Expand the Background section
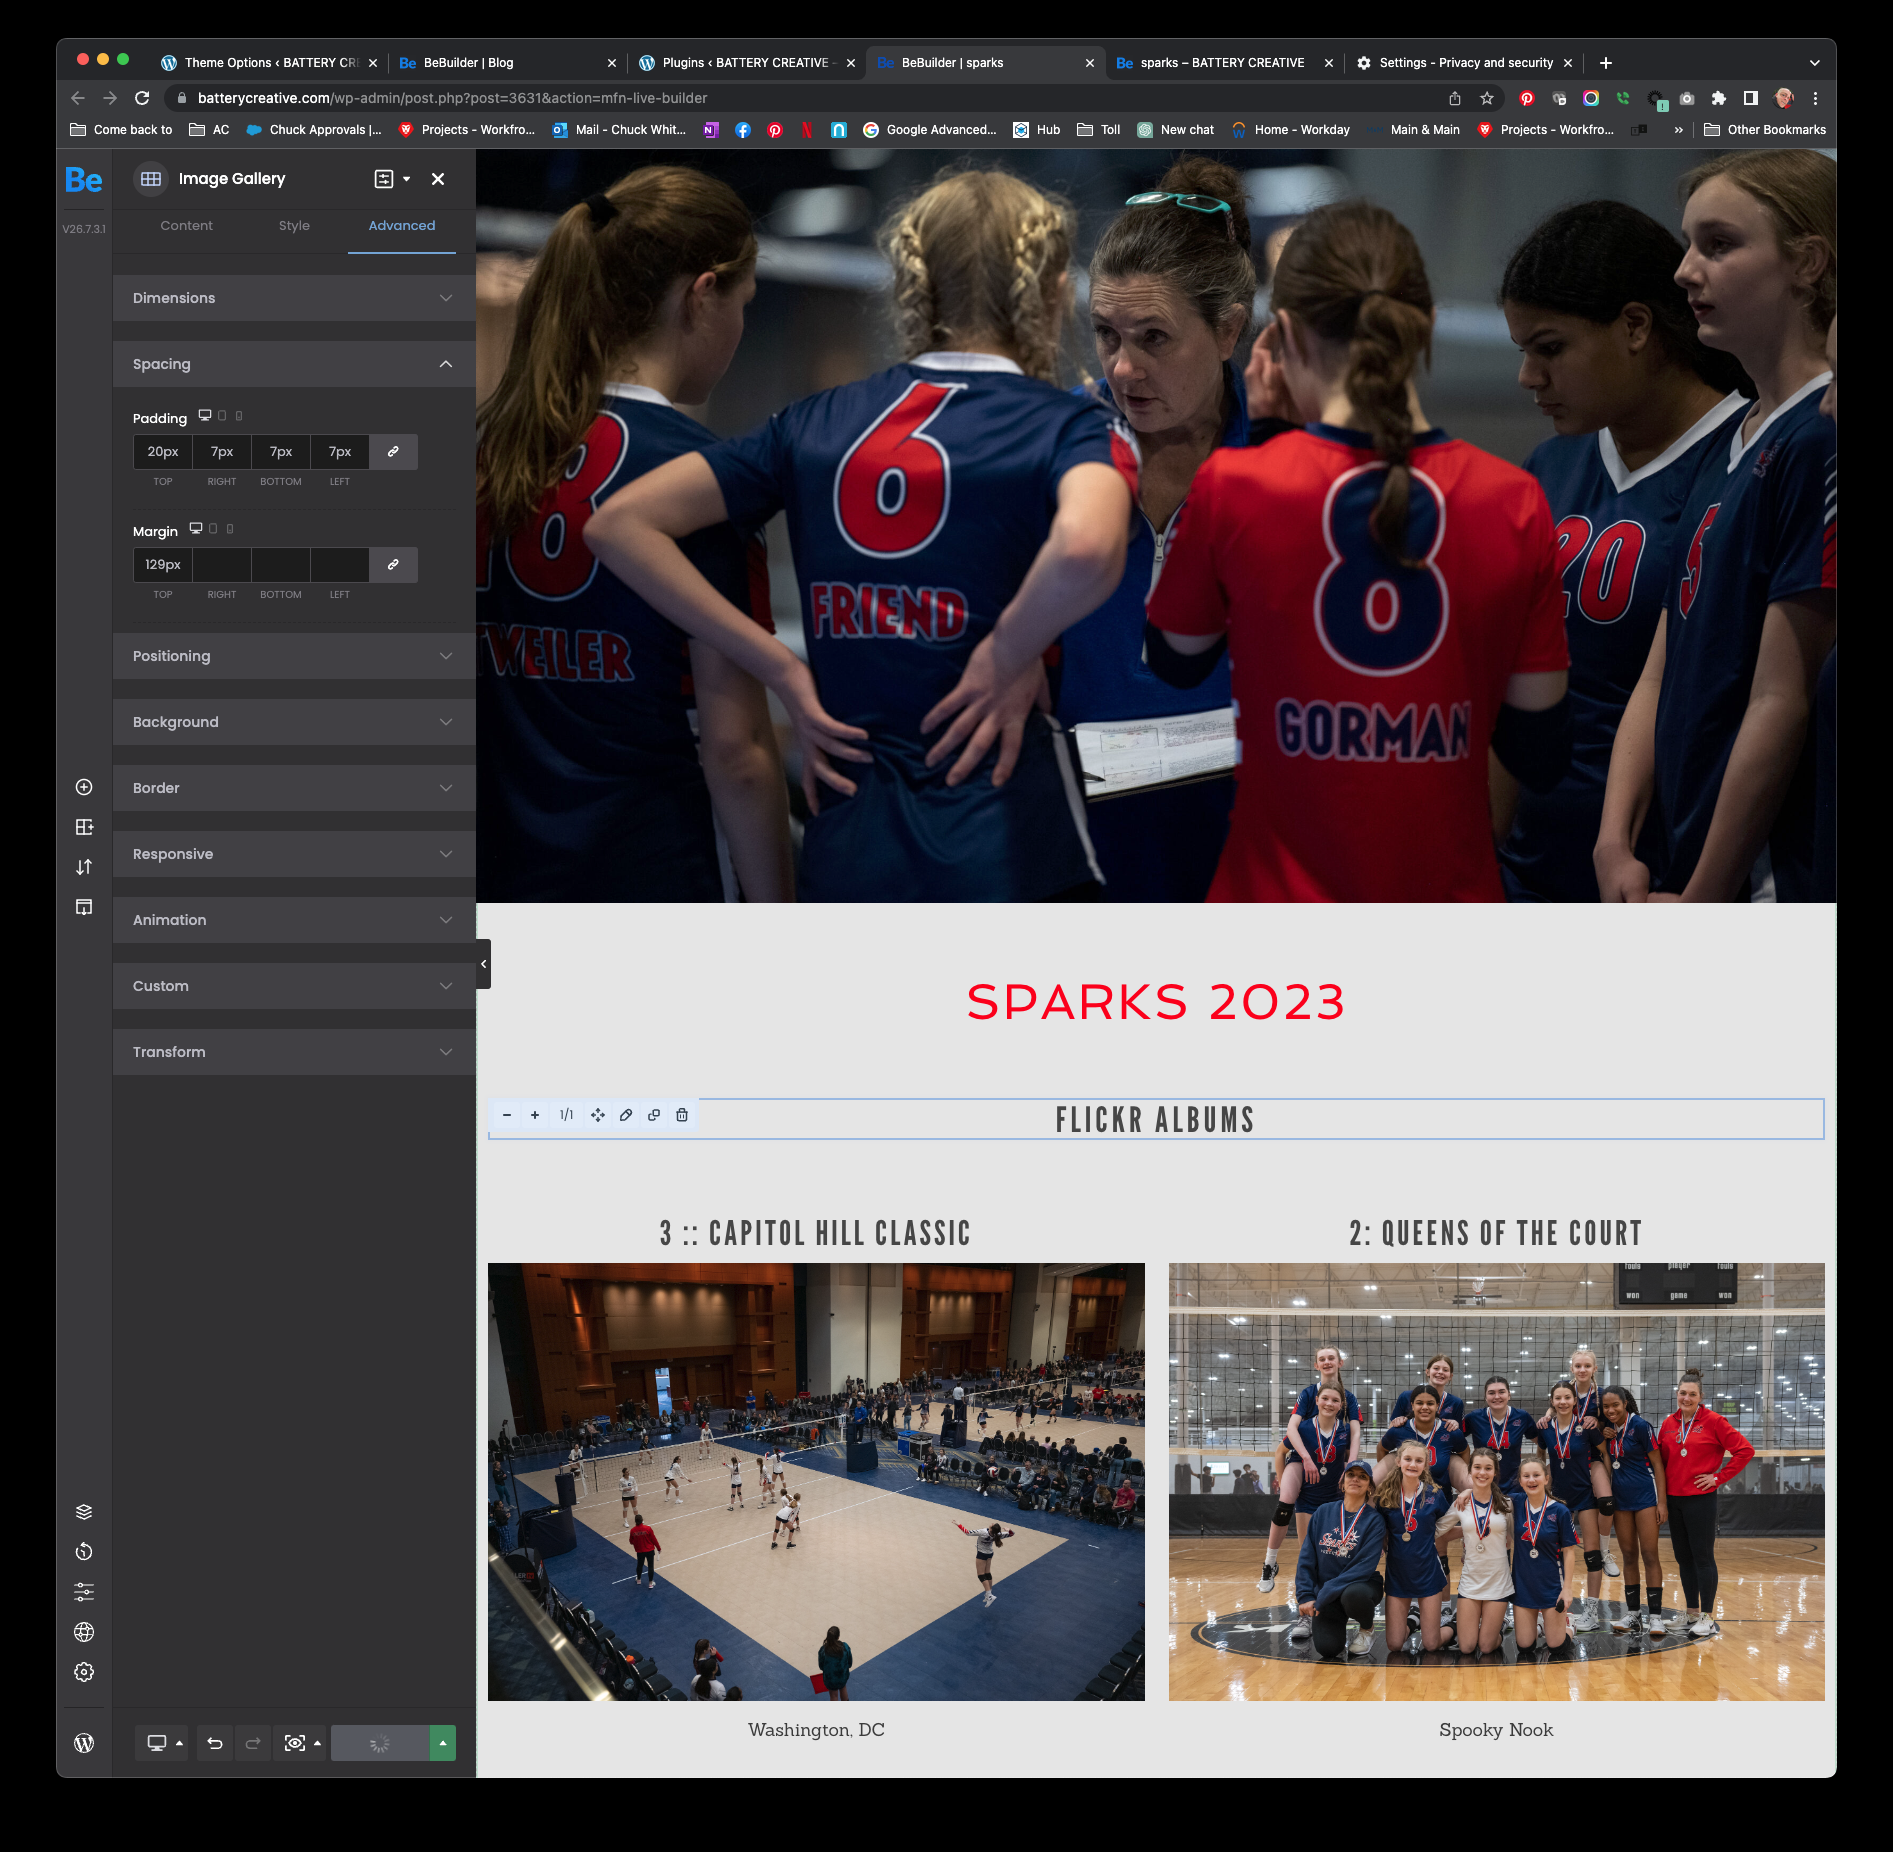 (x=294, y=722)
